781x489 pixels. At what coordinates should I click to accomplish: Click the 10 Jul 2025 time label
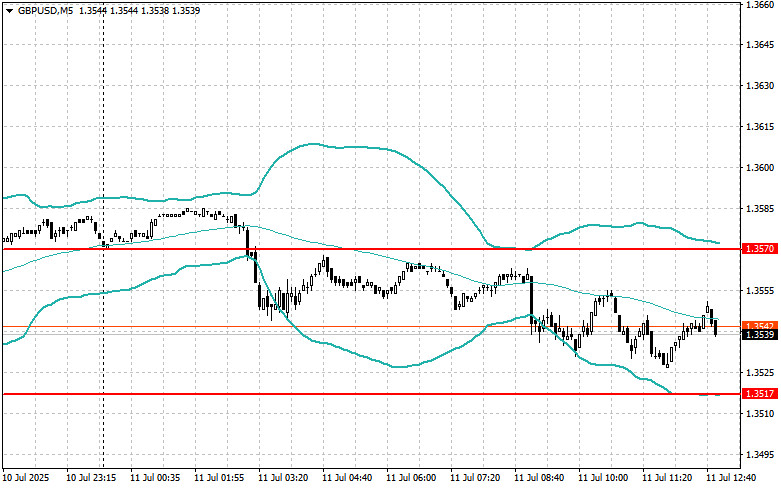(x=26, y=478)
